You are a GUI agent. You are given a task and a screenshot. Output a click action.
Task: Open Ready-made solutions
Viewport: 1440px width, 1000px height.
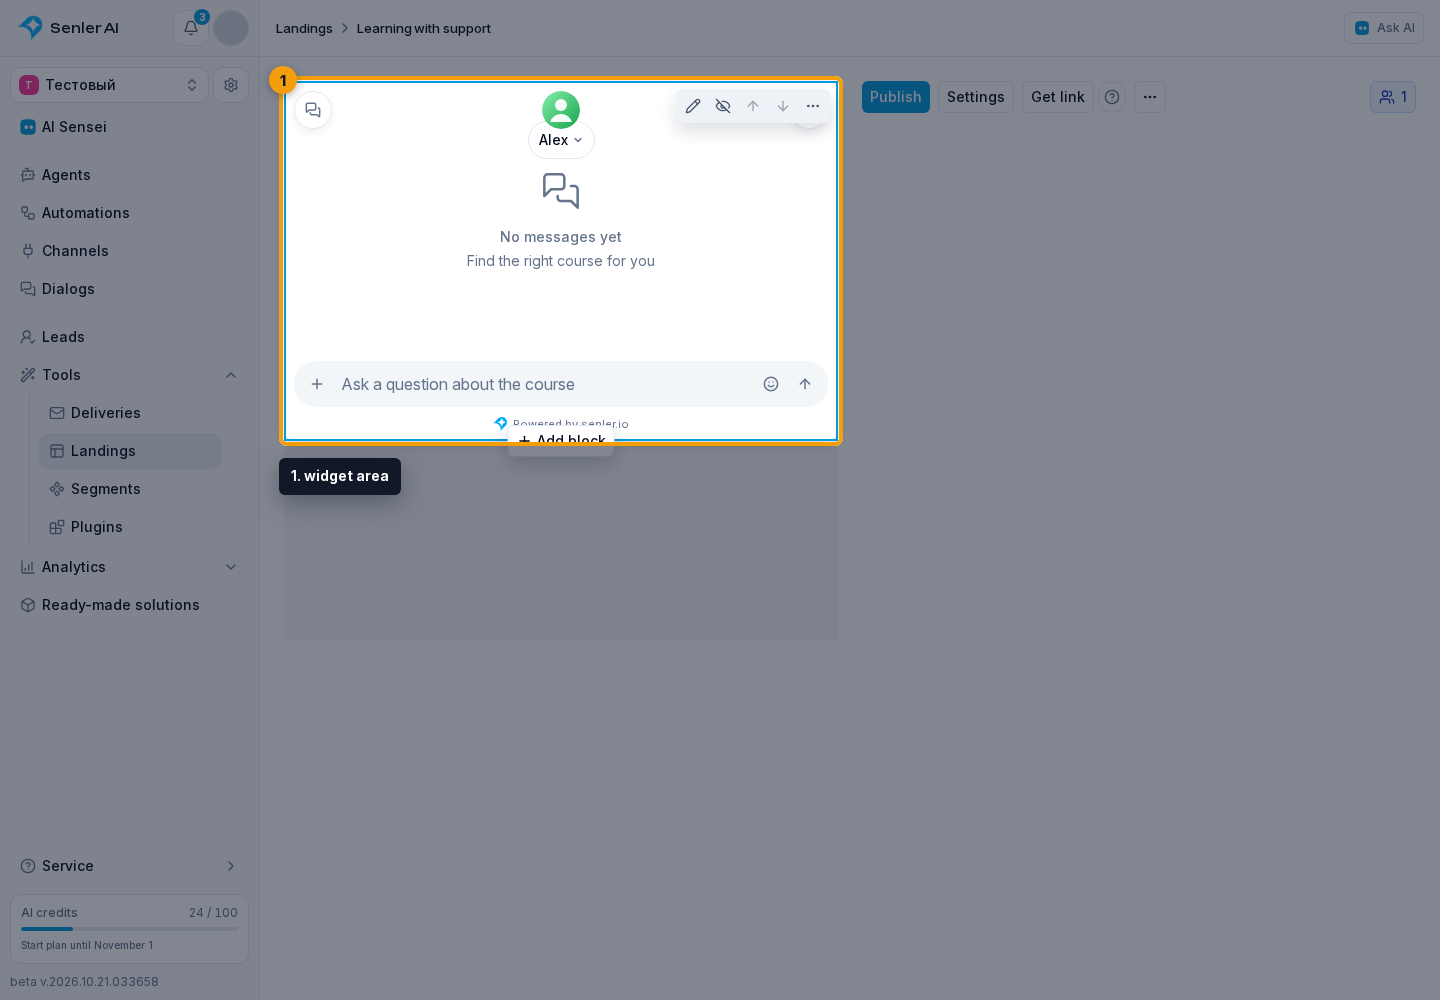coord(130,605)
